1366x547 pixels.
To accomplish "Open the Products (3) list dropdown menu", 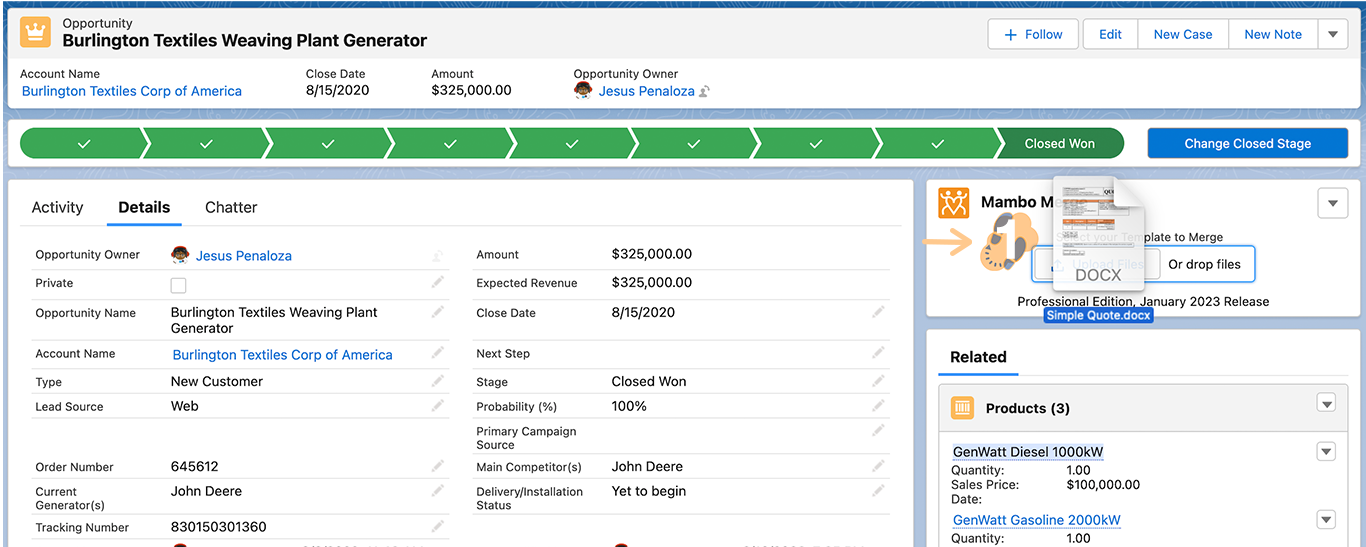I will [1326, 404].
